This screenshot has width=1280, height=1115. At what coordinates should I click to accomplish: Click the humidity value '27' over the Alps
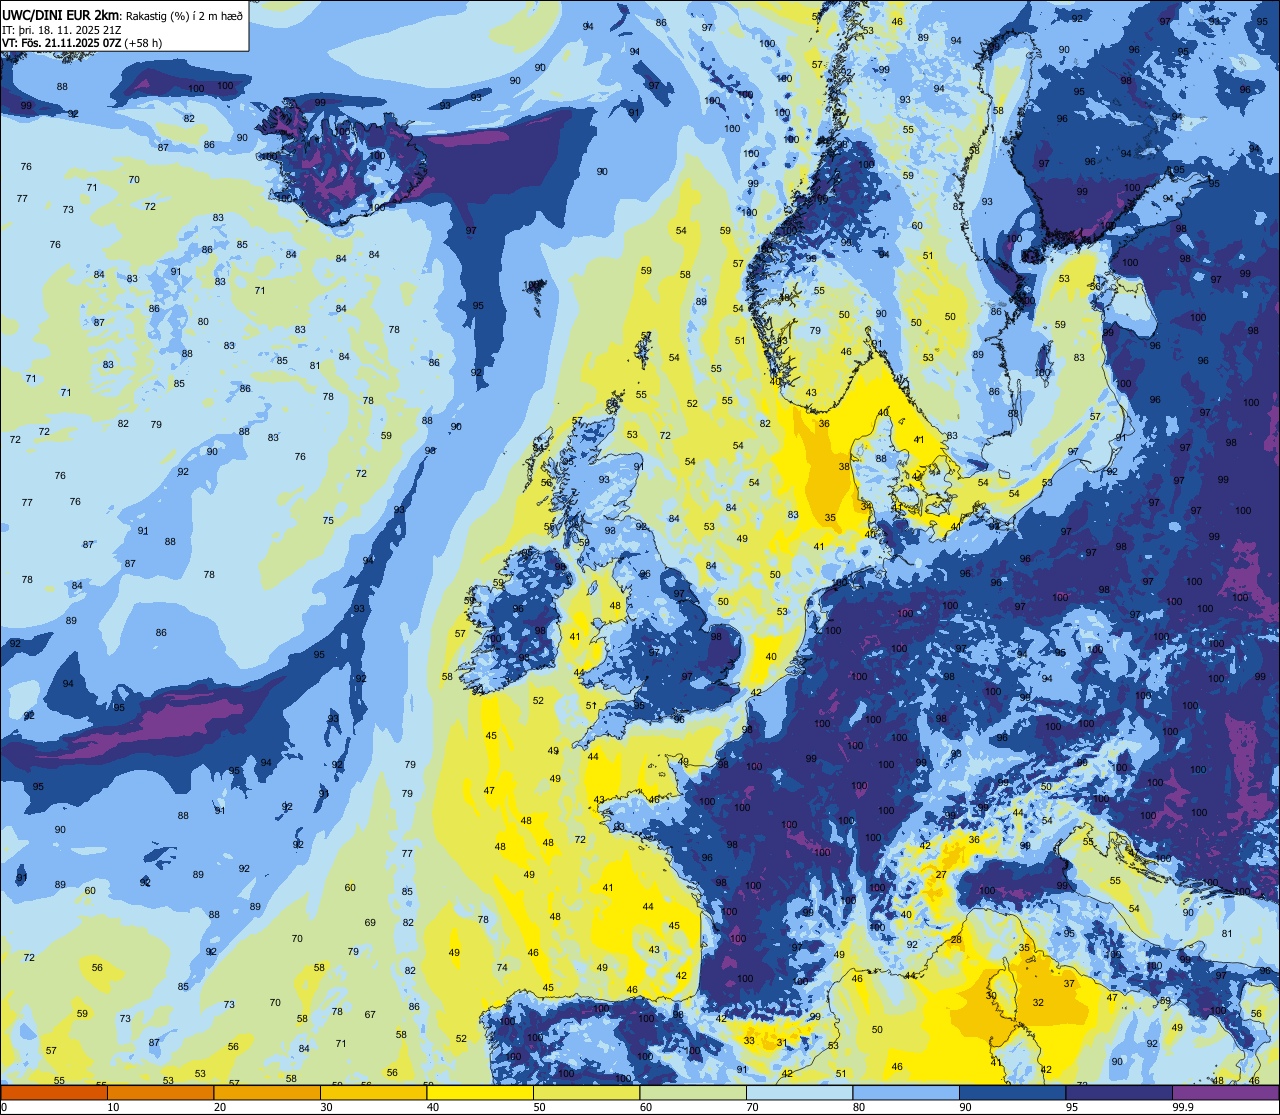(x=941, y=875)
